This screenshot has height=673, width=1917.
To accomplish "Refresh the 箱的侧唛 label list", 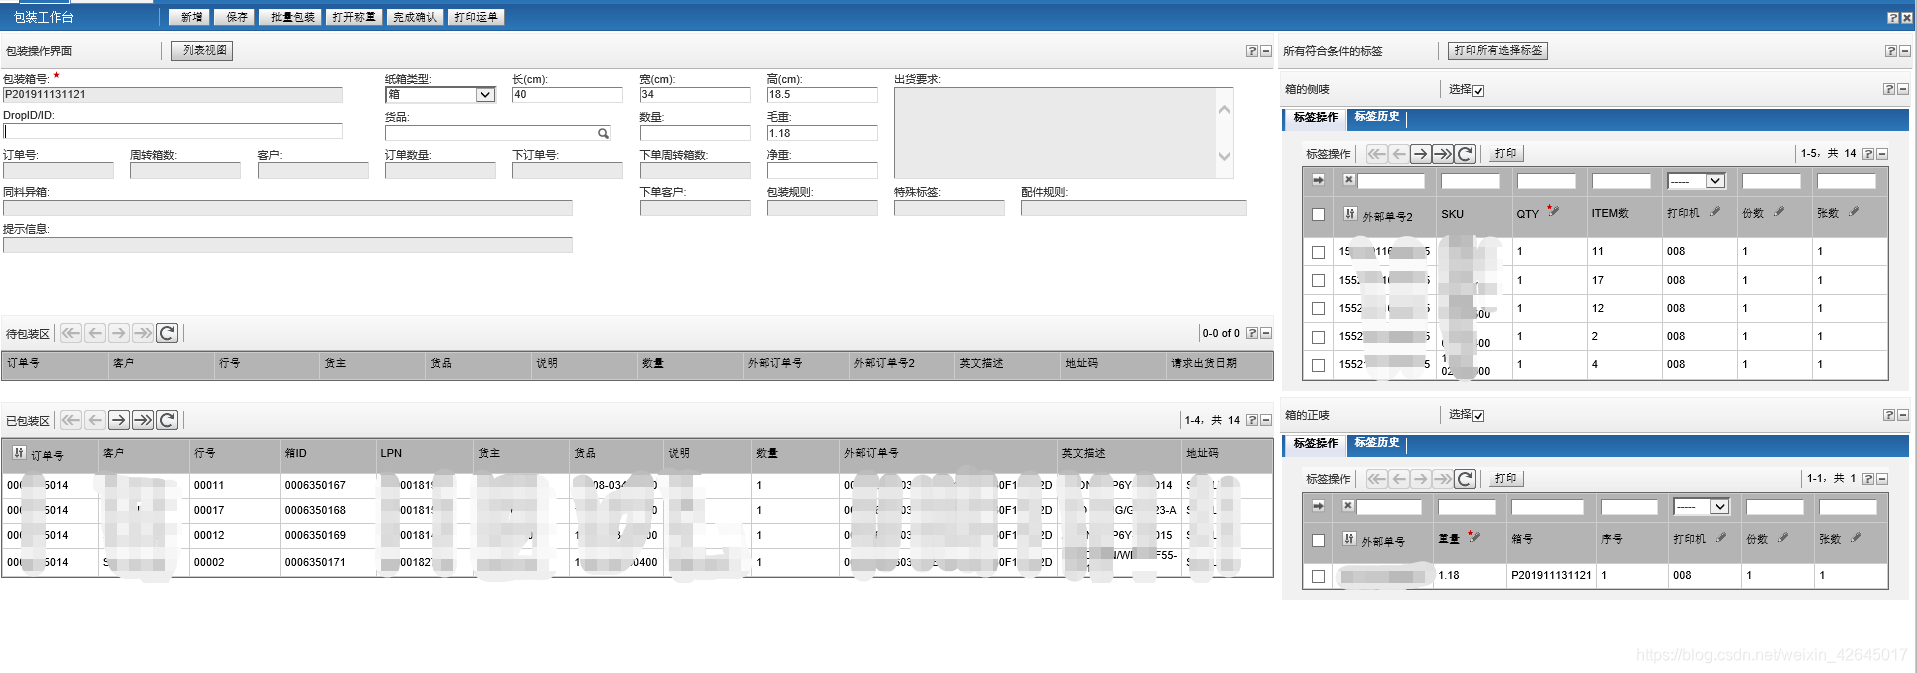I will [1465, 154].
